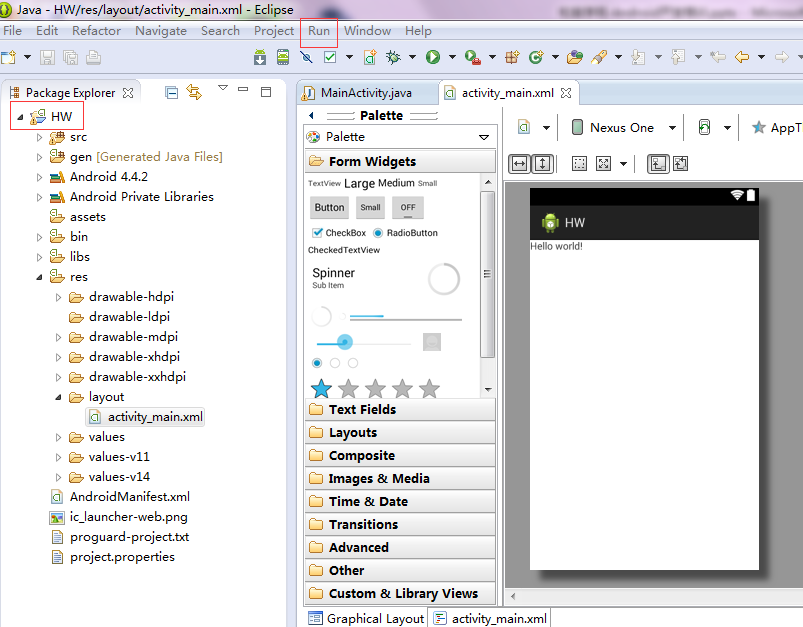Toggle fill height layout button
Viewport: 803px width, 627px height.
tap(542, 164)
